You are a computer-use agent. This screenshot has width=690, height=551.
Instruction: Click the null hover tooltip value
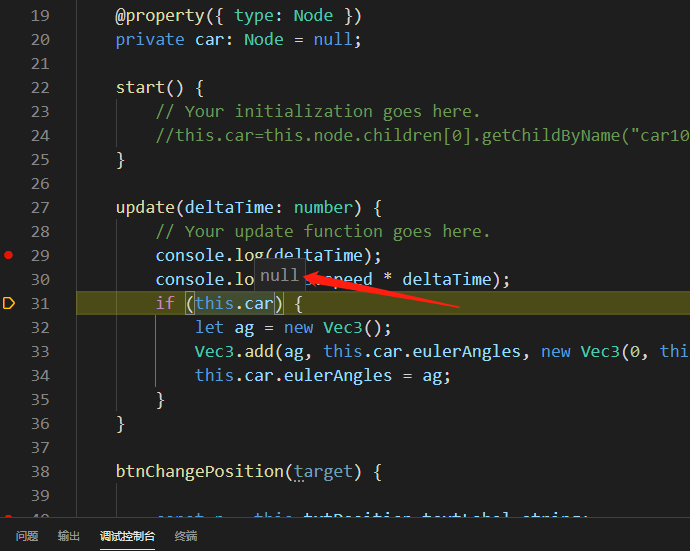[279, 276]
